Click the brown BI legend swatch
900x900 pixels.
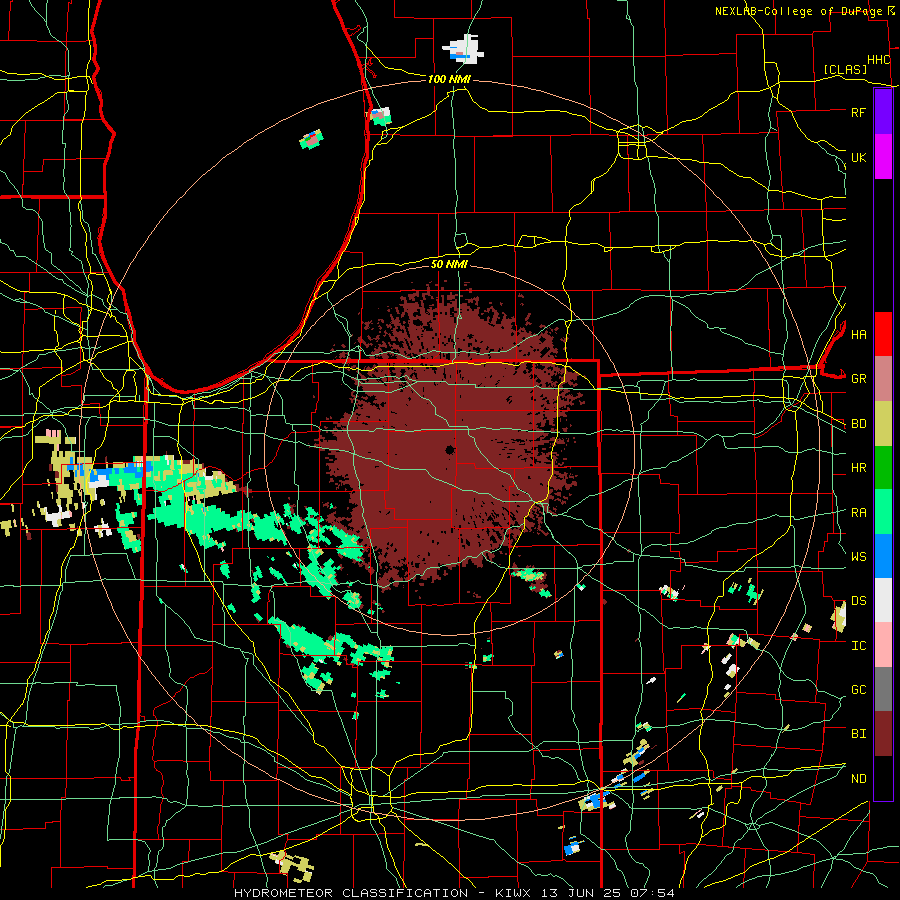coord(883,734)
